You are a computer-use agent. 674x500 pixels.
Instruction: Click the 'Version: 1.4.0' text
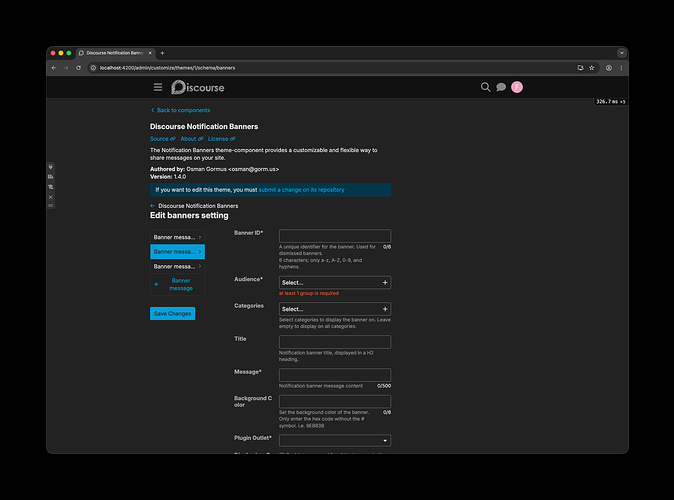coord(168,177)
